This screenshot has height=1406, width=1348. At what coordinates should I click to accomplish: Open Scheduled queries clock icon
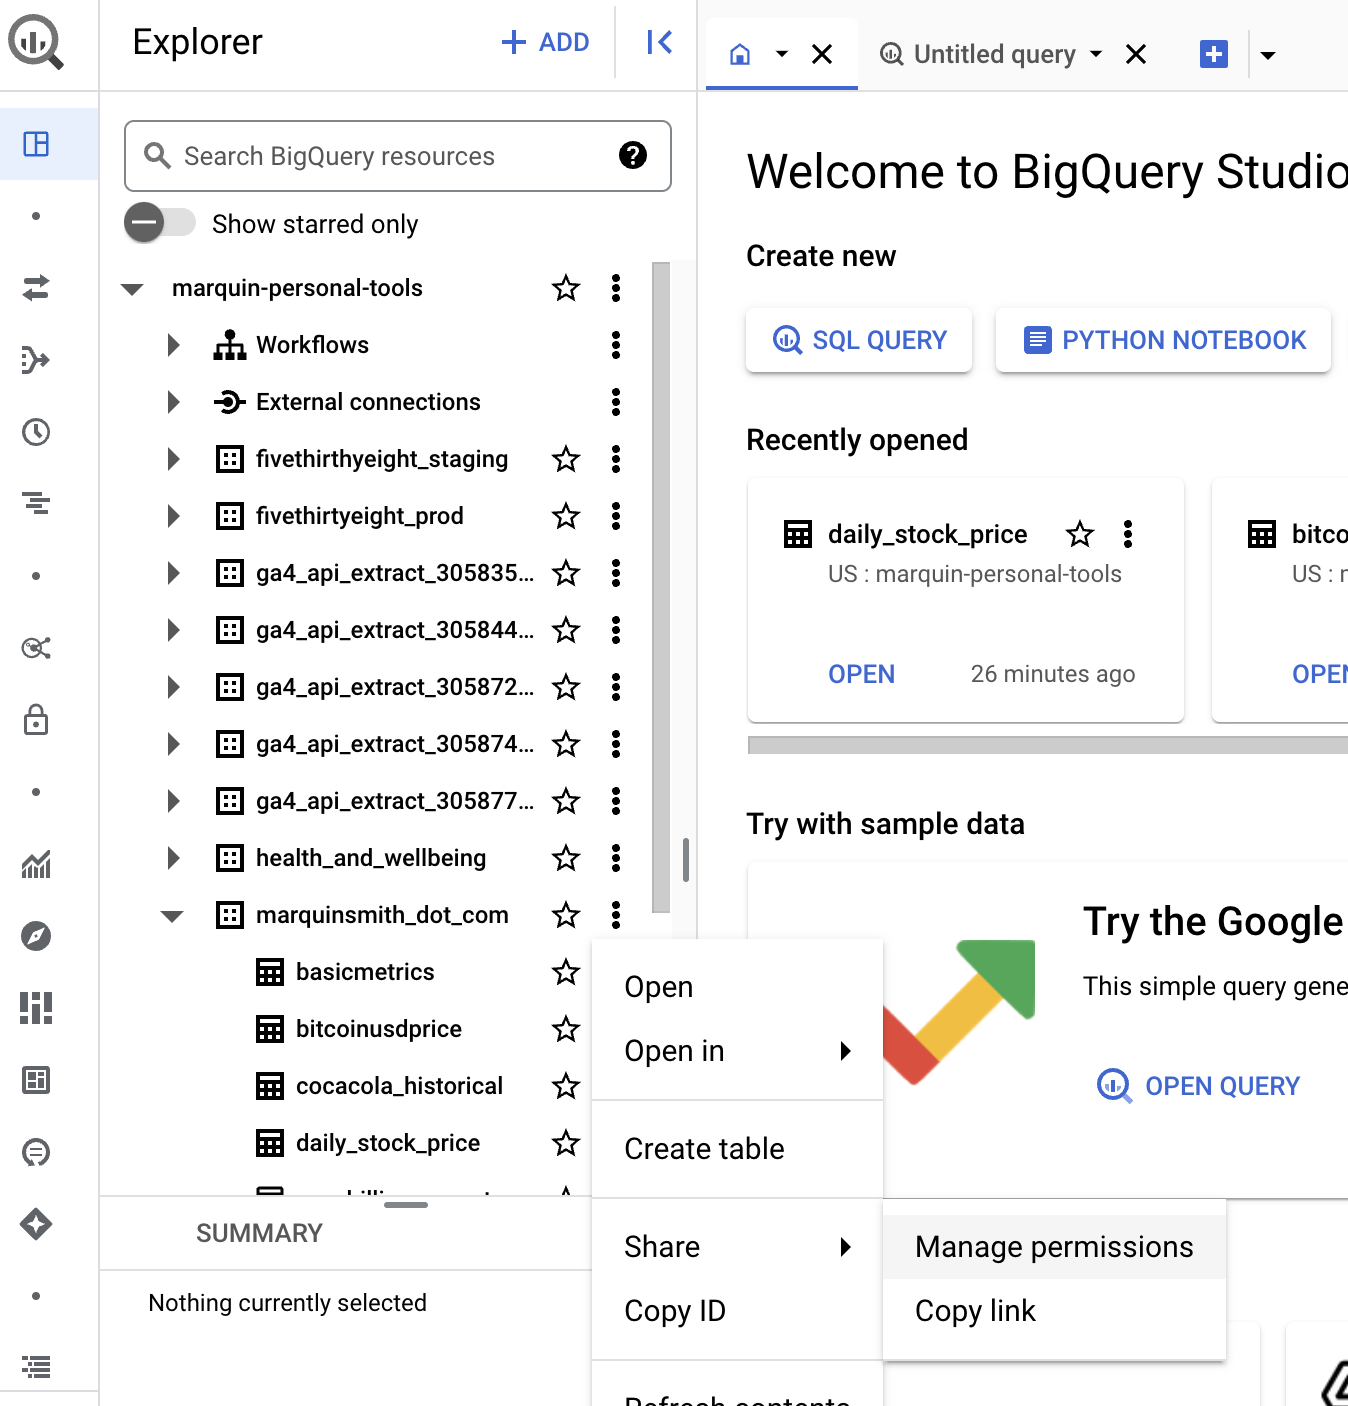(36, 432)
